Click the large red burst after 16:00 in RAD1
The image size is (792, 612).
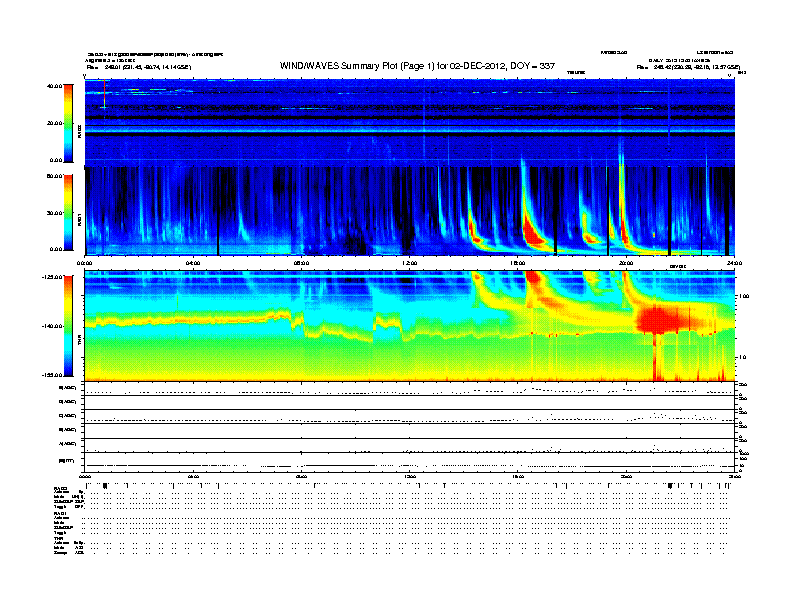(x=531, y=232)
